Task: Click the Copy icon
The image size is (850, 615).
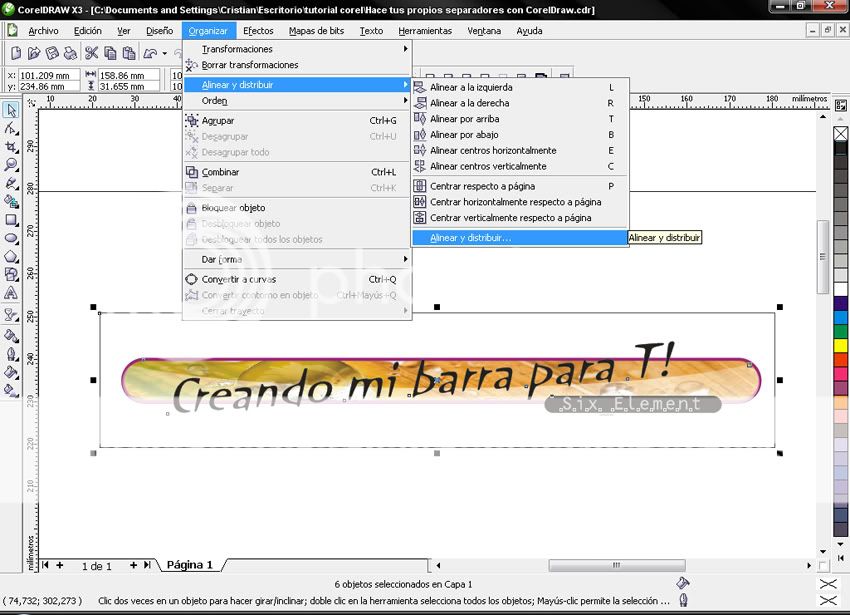Action: [x=110, y=53]
